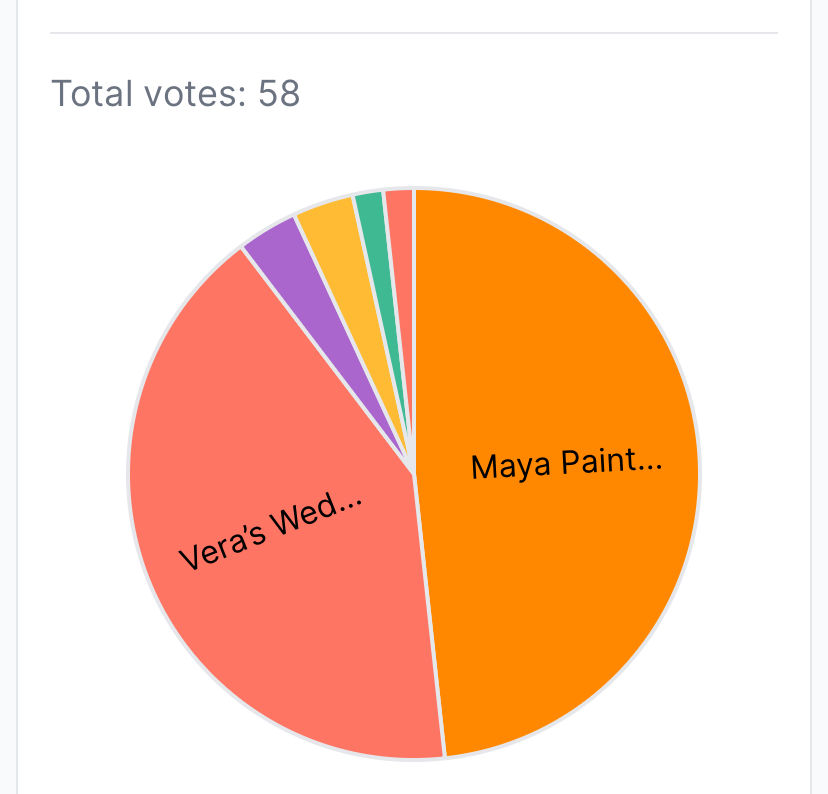The height and width of the screenshot is (794, 828).
Task: Click the horizontal divider above Total votes
Action: point(414,33)
